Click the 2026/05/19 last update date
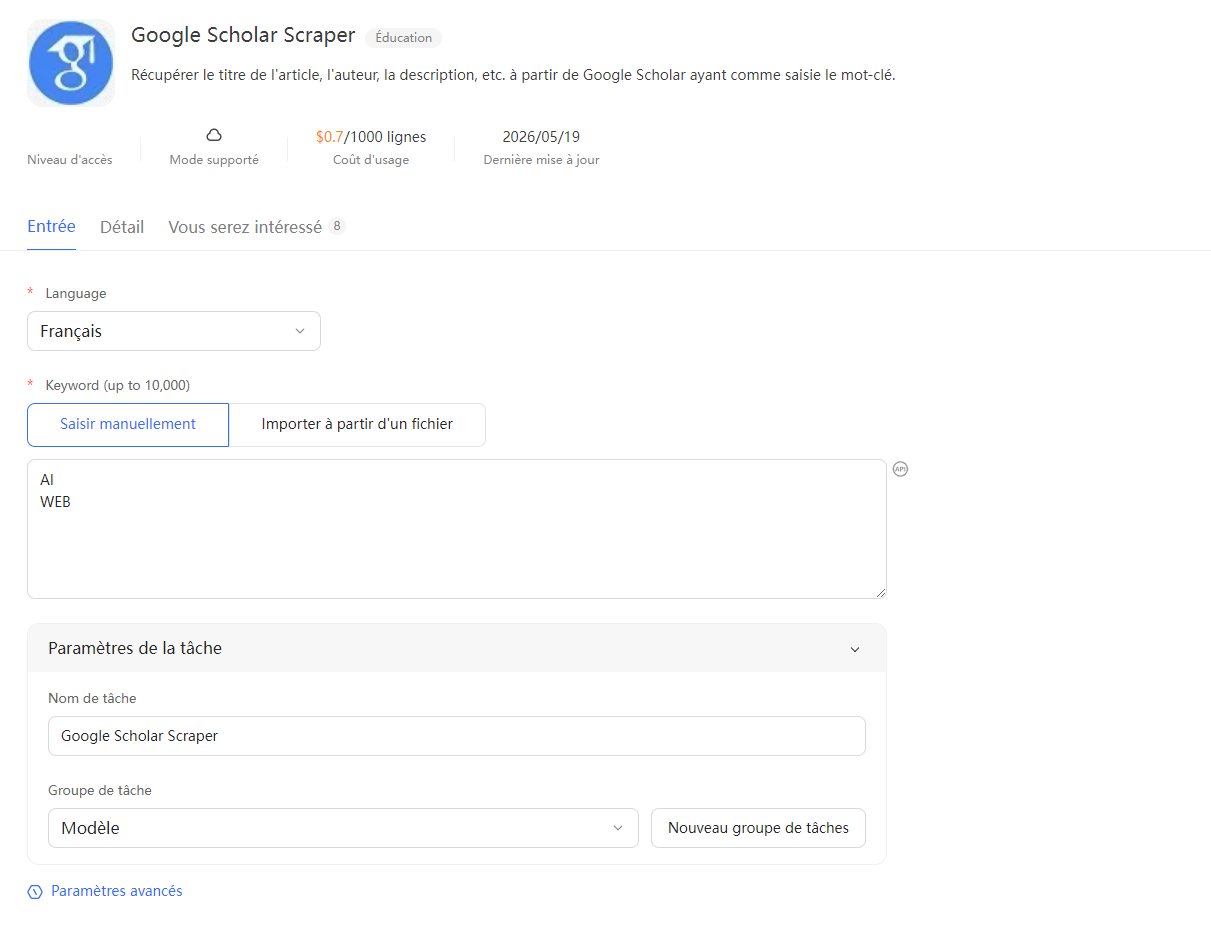 [x=541, y=137]
